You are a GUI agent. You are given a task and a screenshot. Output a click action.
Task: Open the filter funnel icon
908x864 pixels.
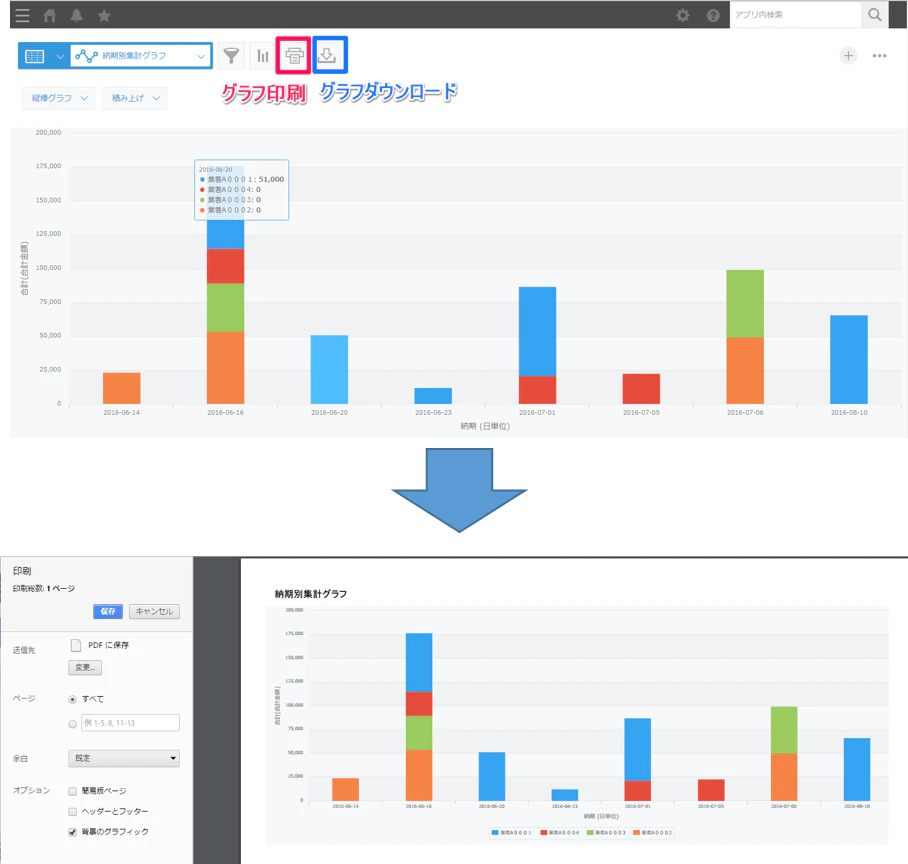[x=232, y=56]
